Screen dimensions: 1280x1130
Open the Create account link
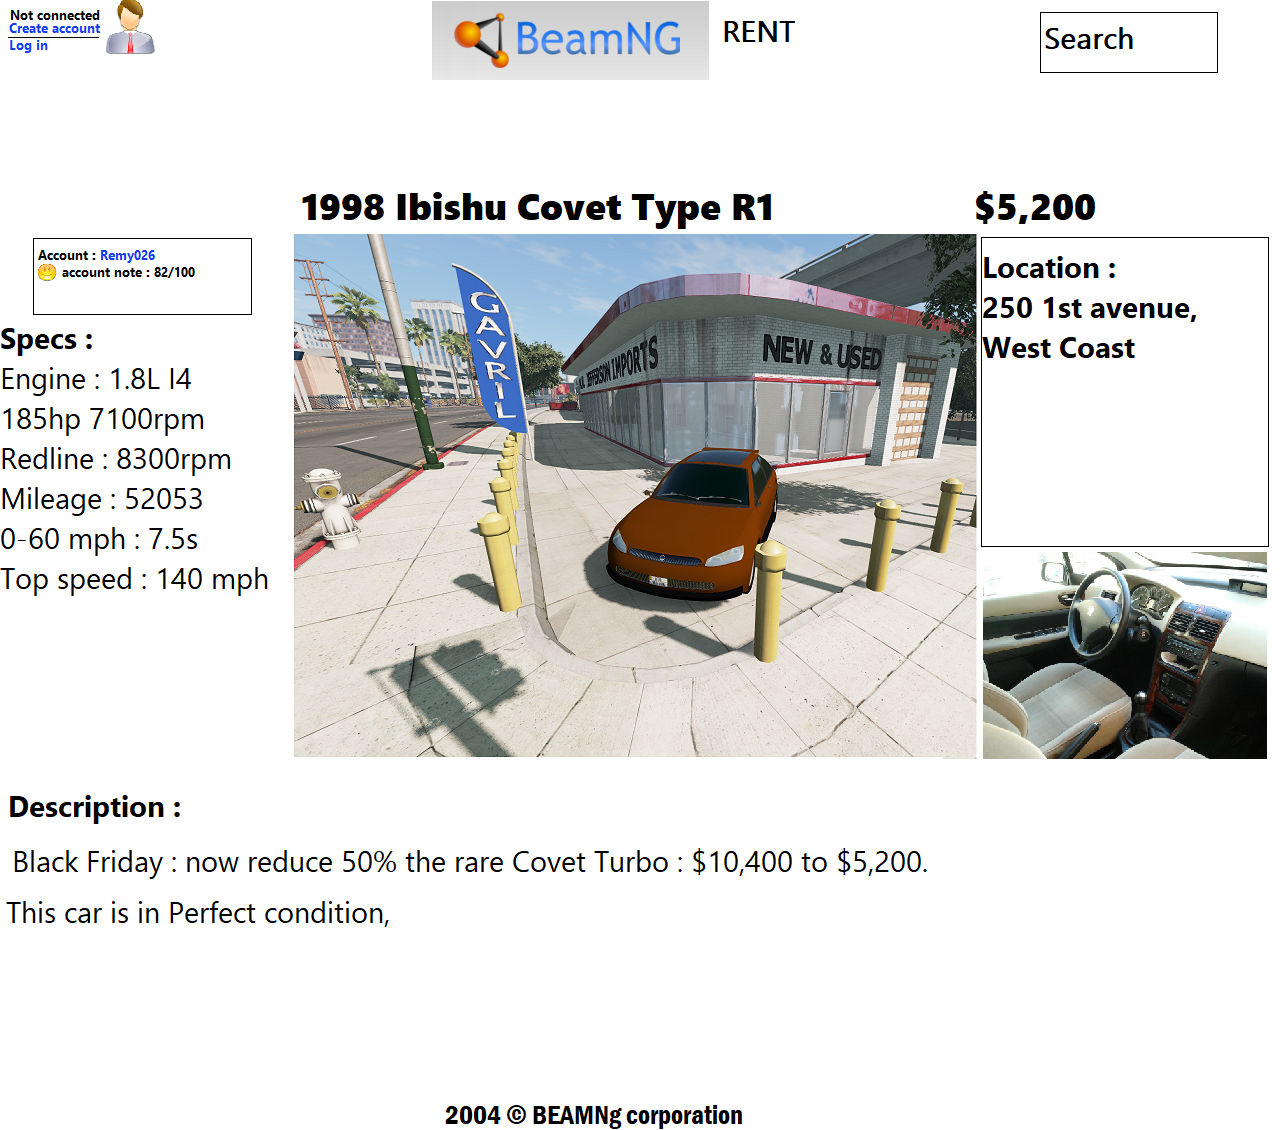click(54, 29)
